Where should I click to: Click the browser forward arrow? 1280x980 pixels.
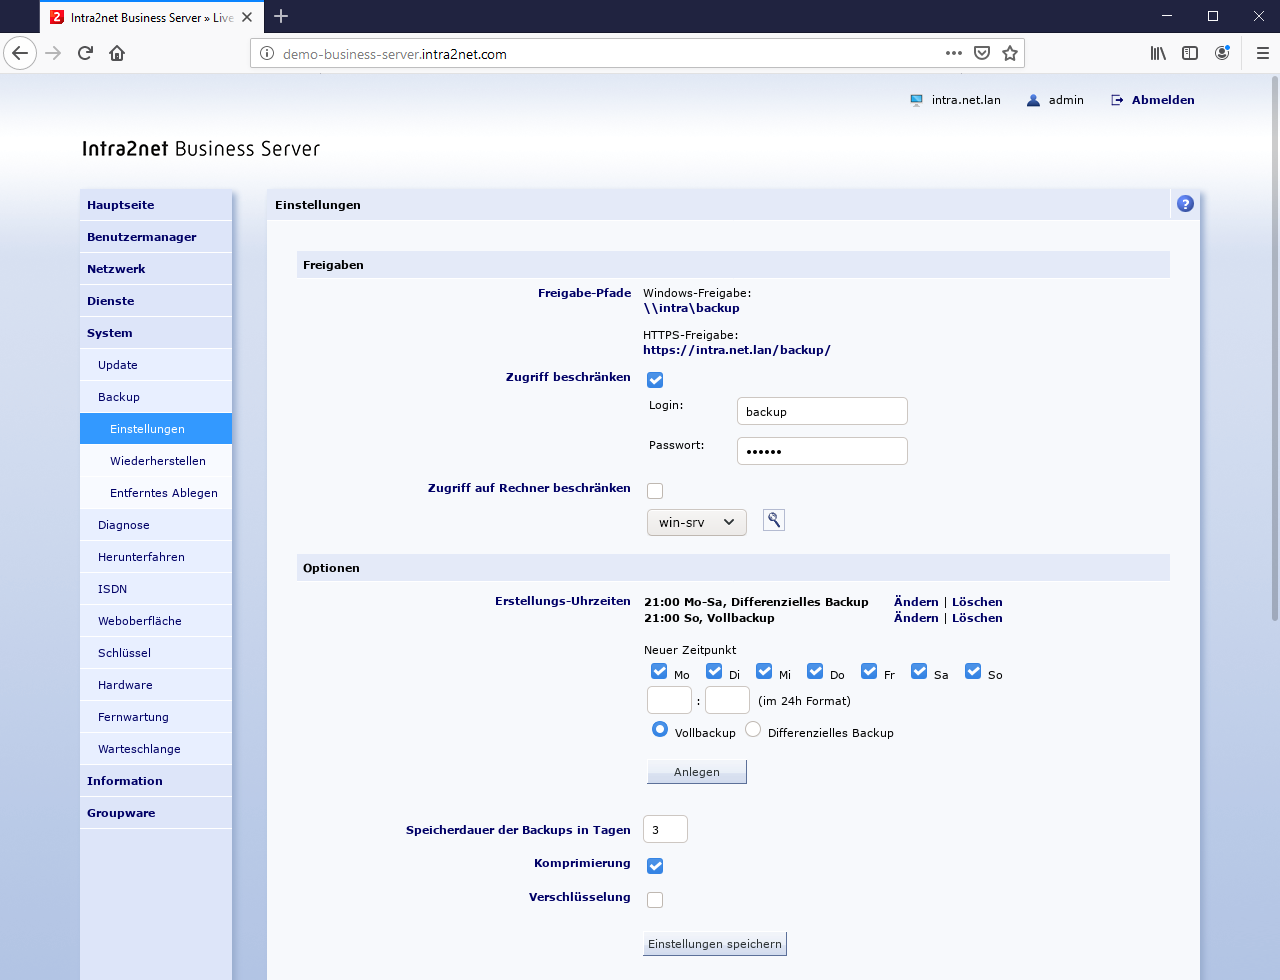[53, 53]
